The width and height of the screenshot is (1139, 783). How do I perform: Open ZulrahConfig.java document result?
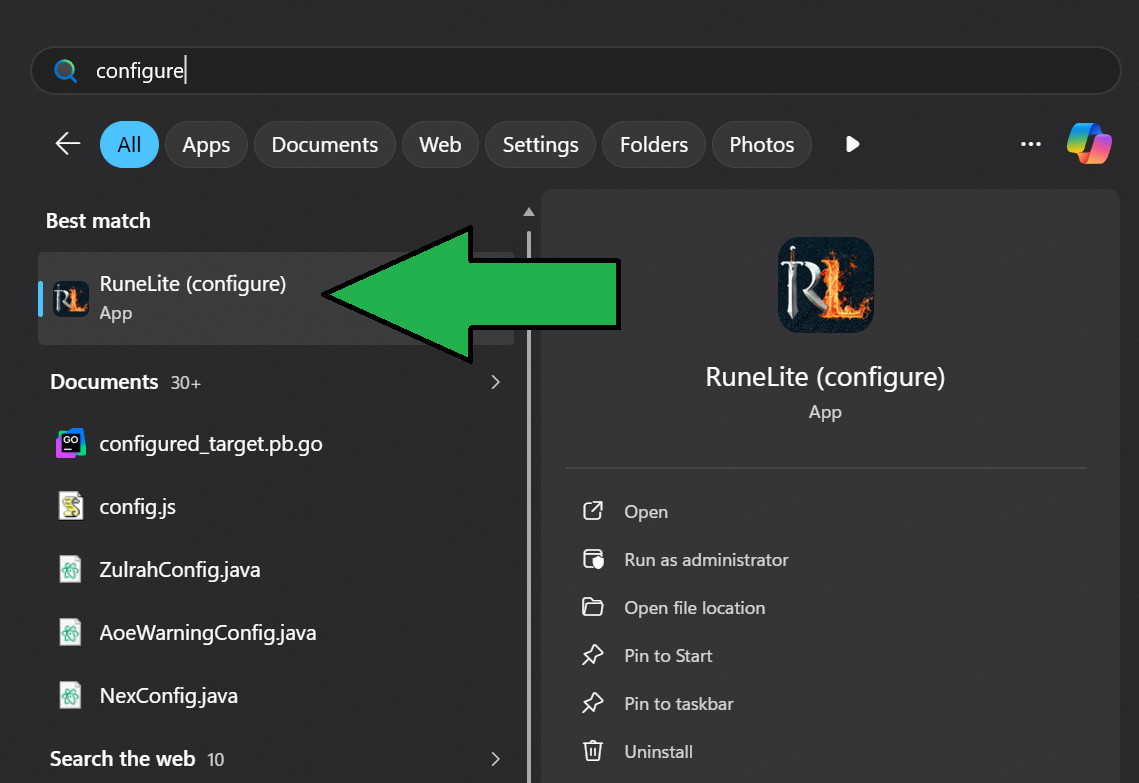180,570
